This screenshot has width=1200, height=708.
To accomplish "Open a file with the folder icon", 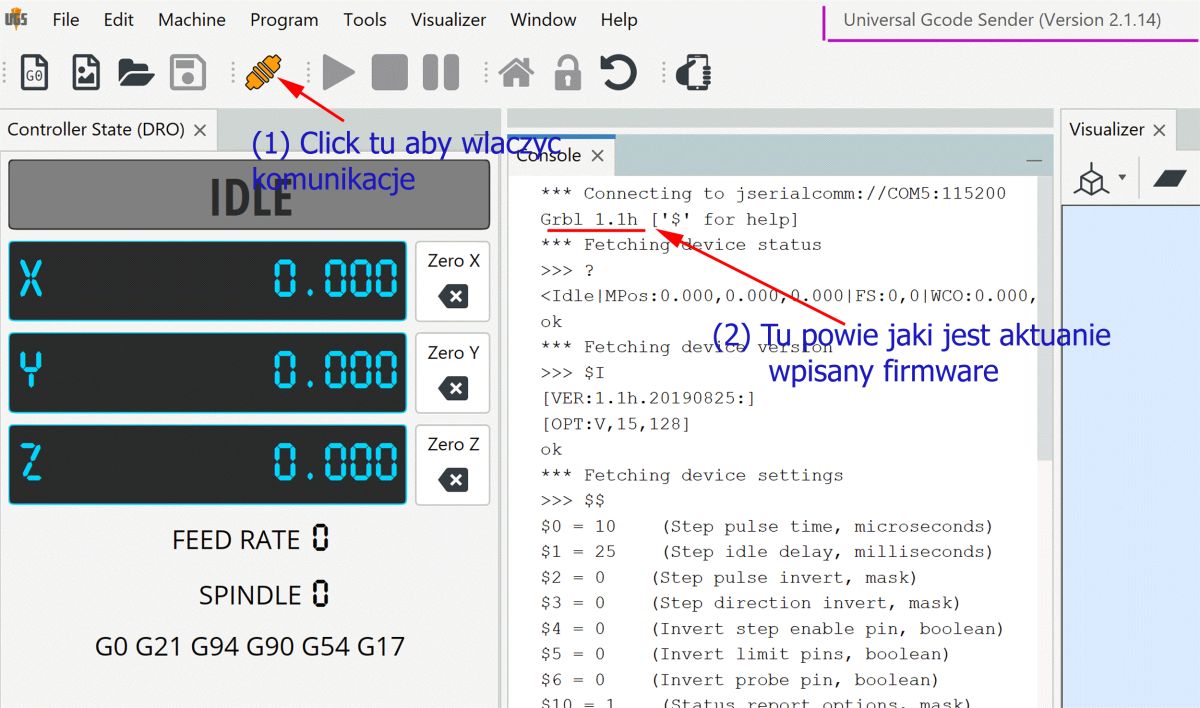I will click(136, 73).
